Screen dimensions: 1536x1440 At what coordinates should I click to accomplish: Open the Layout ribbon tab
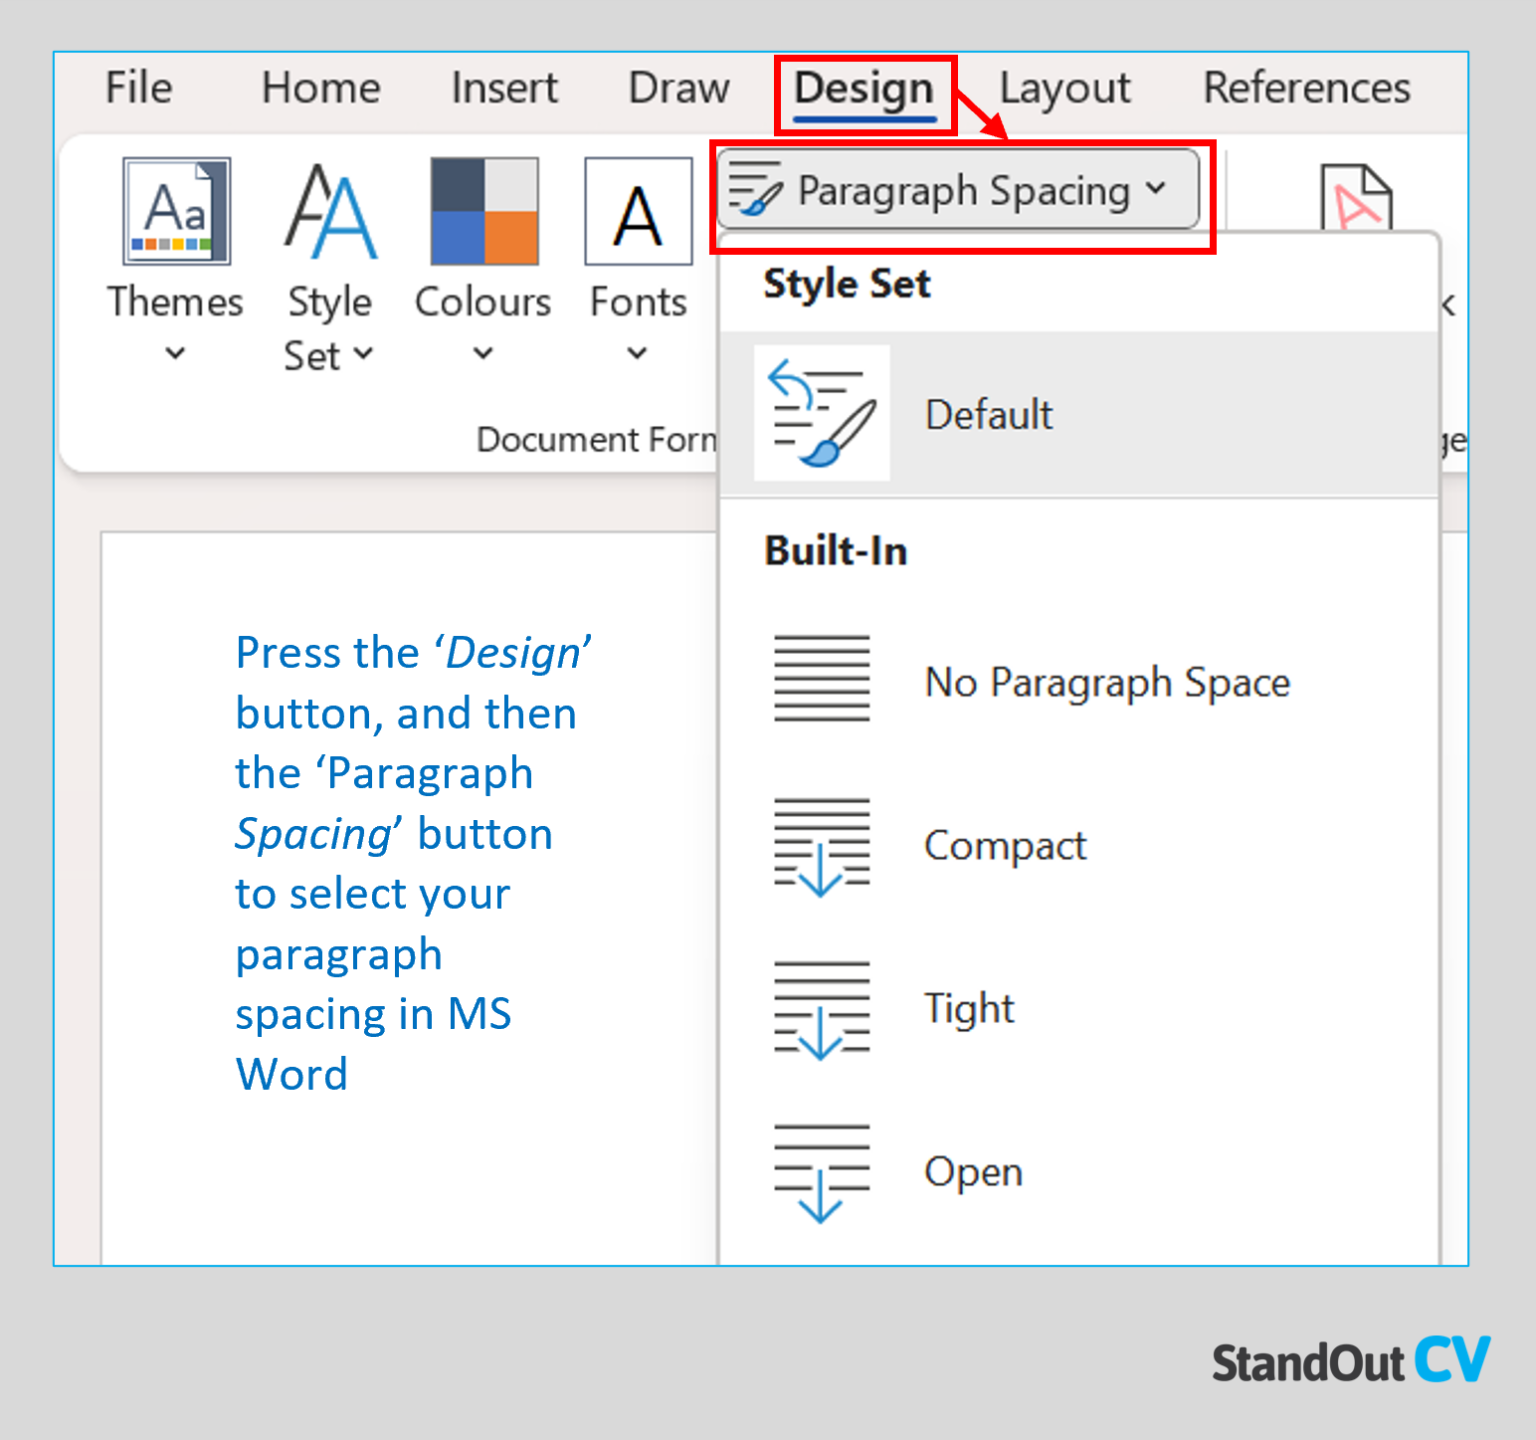pyautogui.click(x=1064, y=88)
